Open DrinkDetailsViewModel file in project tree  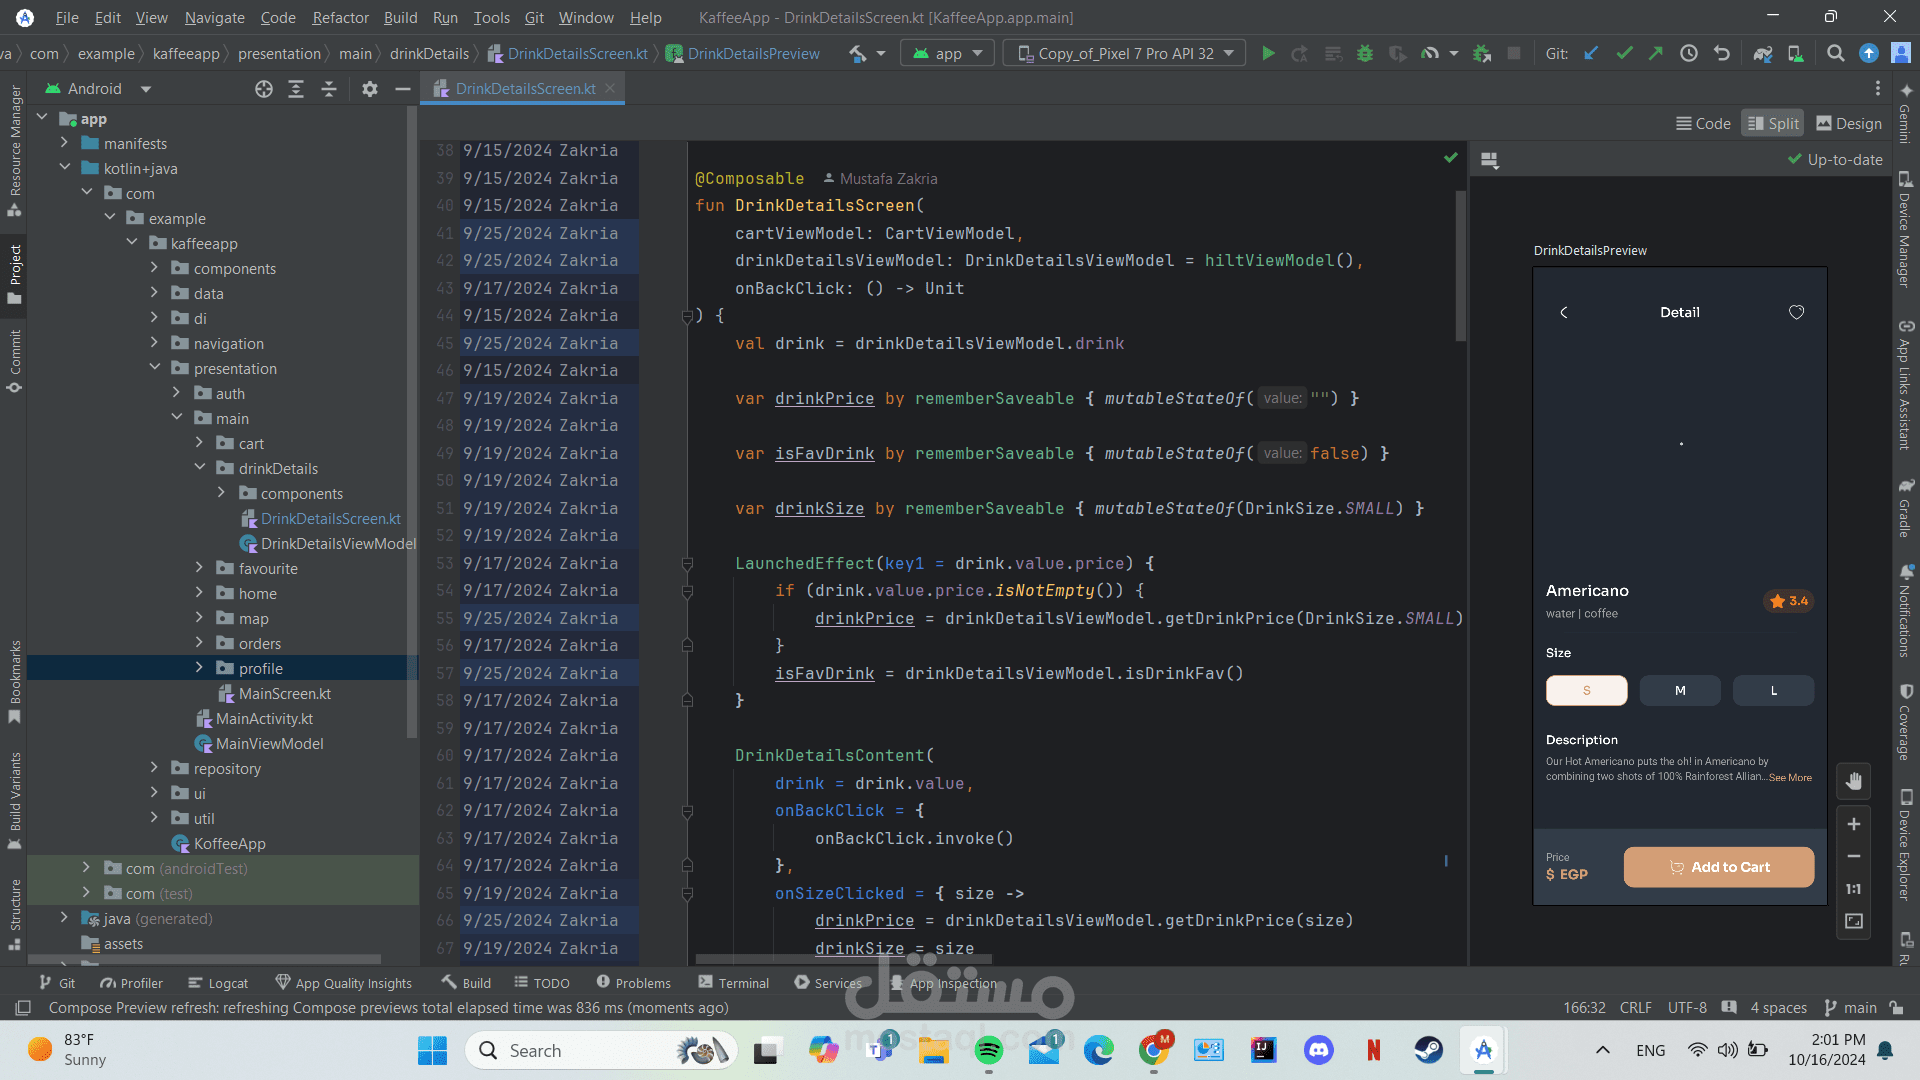(x=337, y=544)
